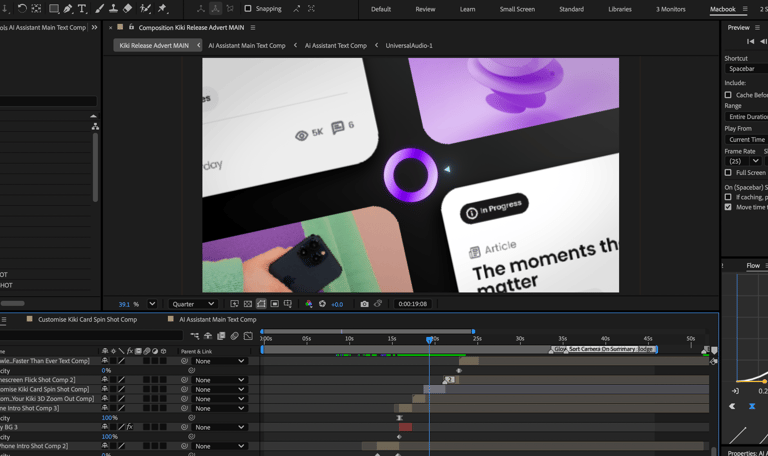Screen dimensions: 768x456
Task: Click the shy layers timeline switch icon
Action: tap(208, 336)
